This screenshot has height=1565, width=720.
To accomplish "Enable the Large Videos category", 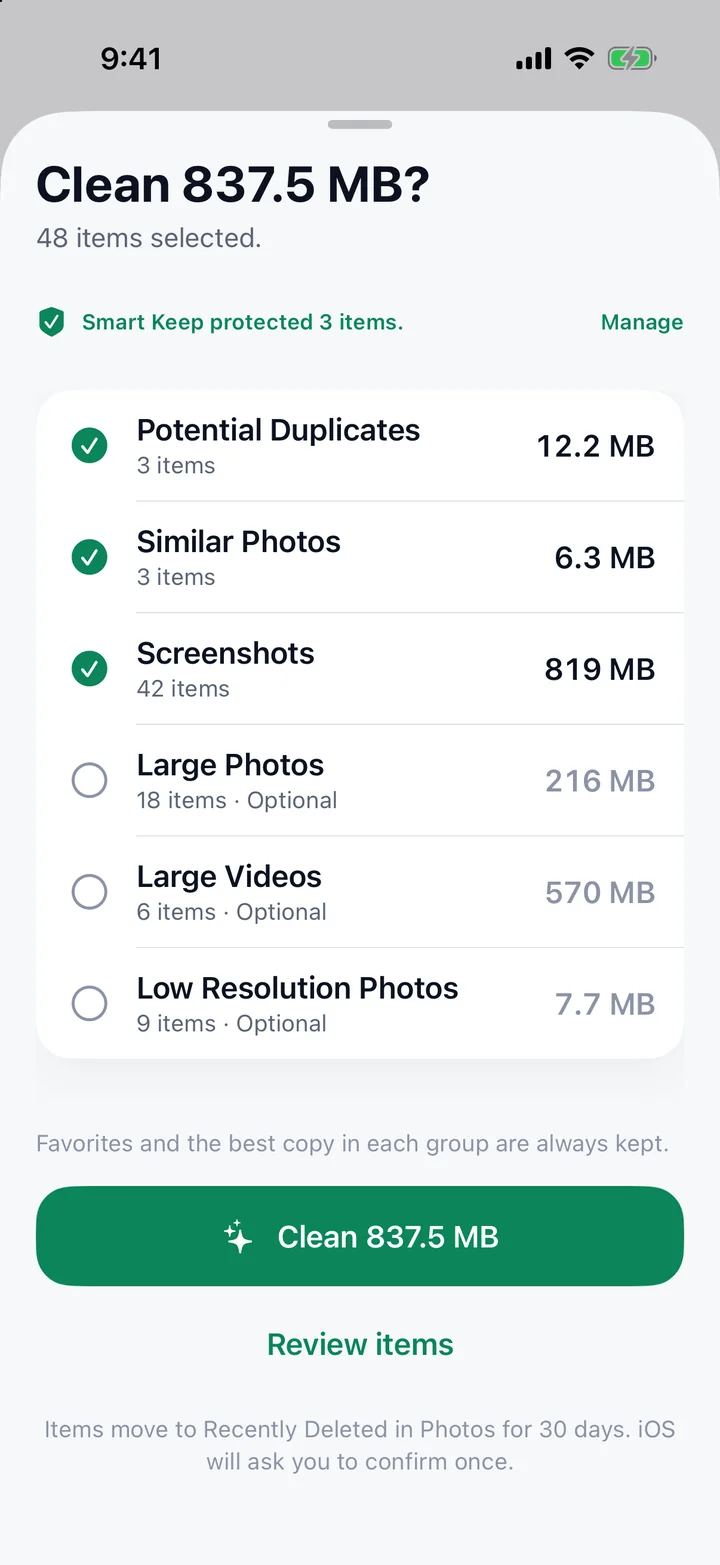I will tap(90, 892).
